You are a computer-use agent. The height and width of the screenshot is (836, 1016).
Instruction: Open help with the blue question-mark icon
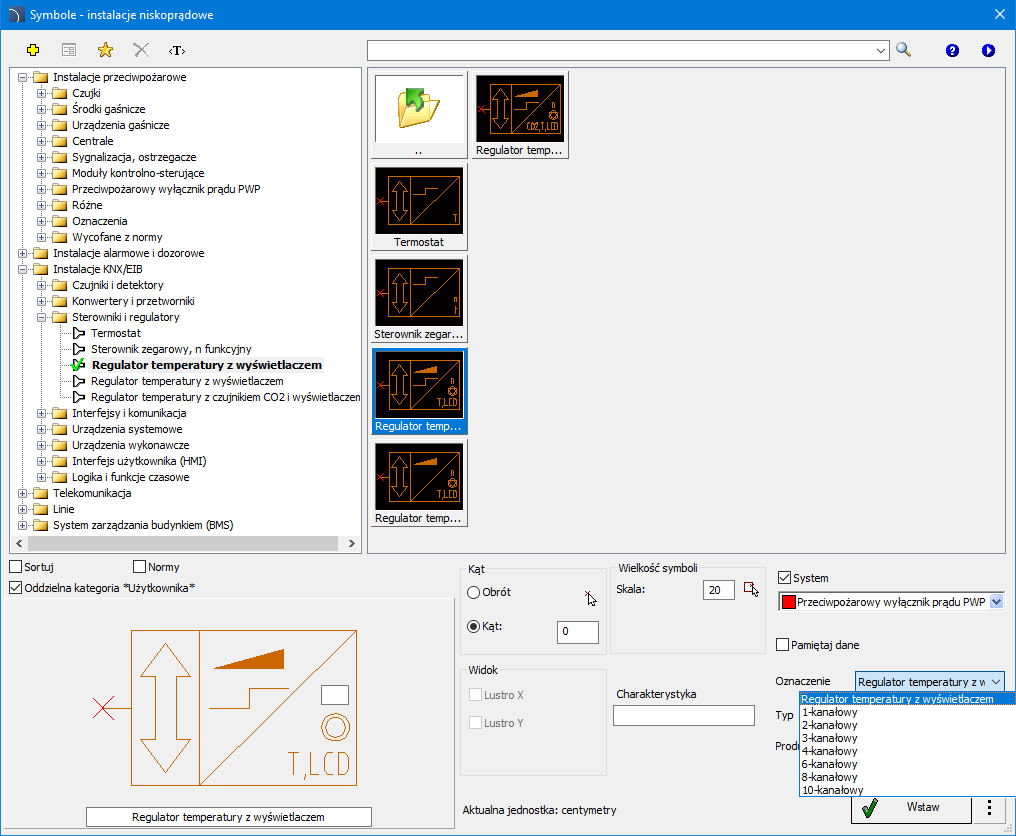point(952,51)
